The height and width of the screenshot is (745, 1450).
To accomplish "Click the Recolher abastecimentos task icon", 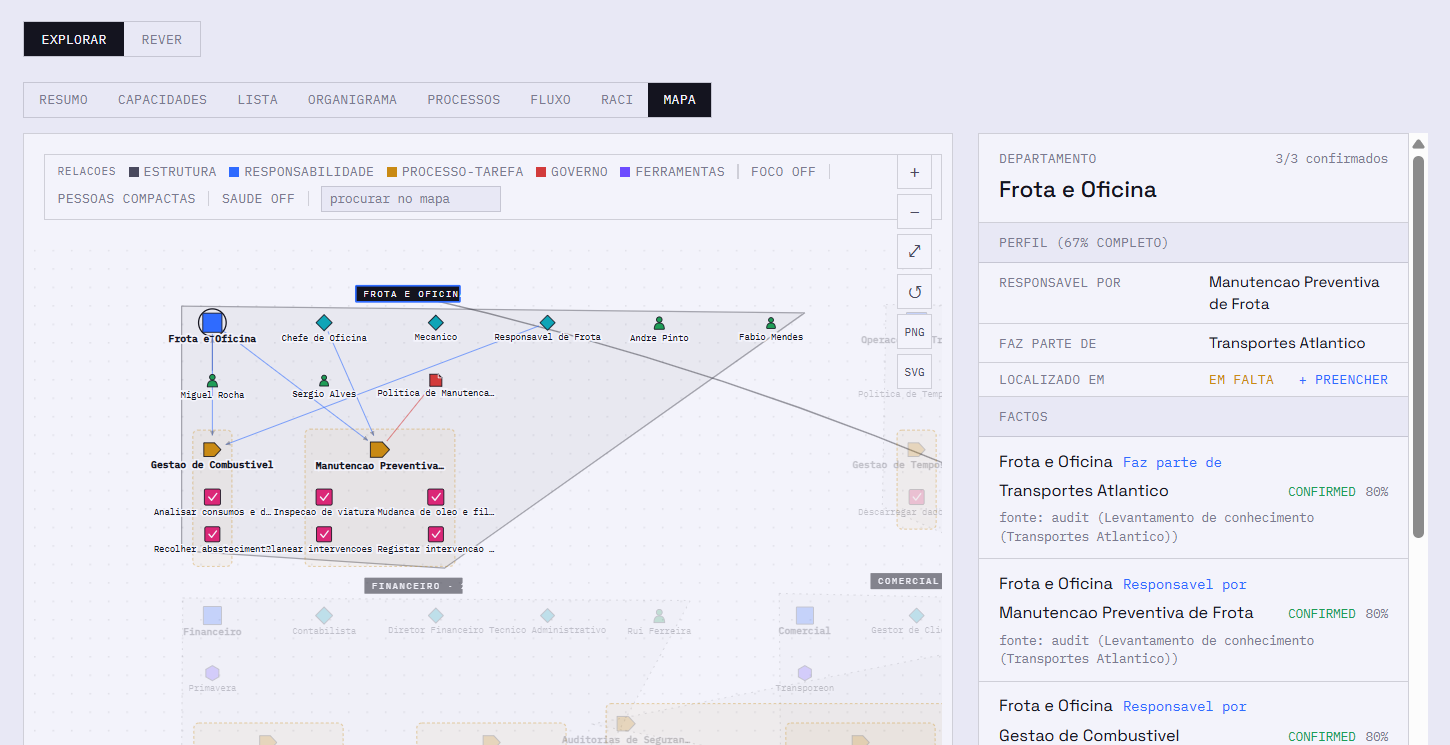I will [x=212, y=535].
